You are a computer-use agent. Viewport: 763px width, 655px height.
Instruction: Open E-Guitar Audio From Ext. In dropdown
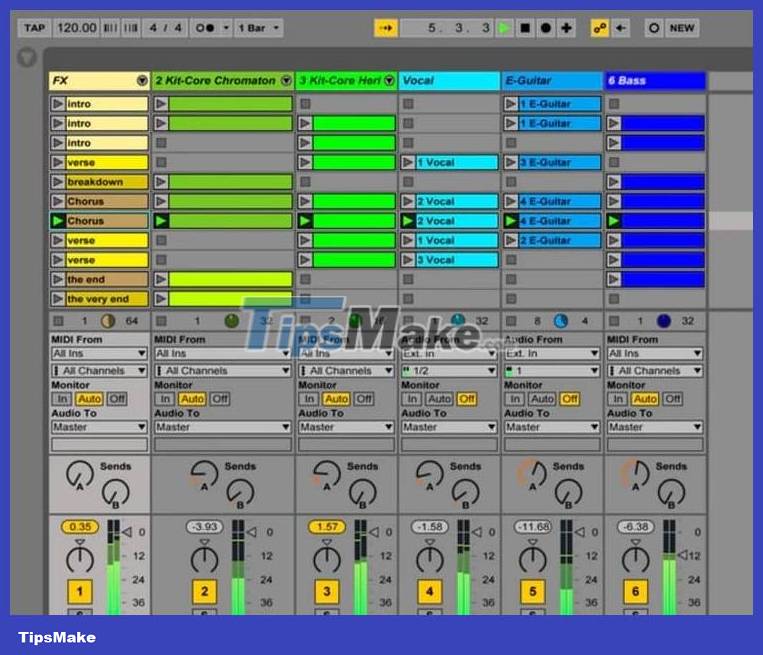tap(552, 353)
